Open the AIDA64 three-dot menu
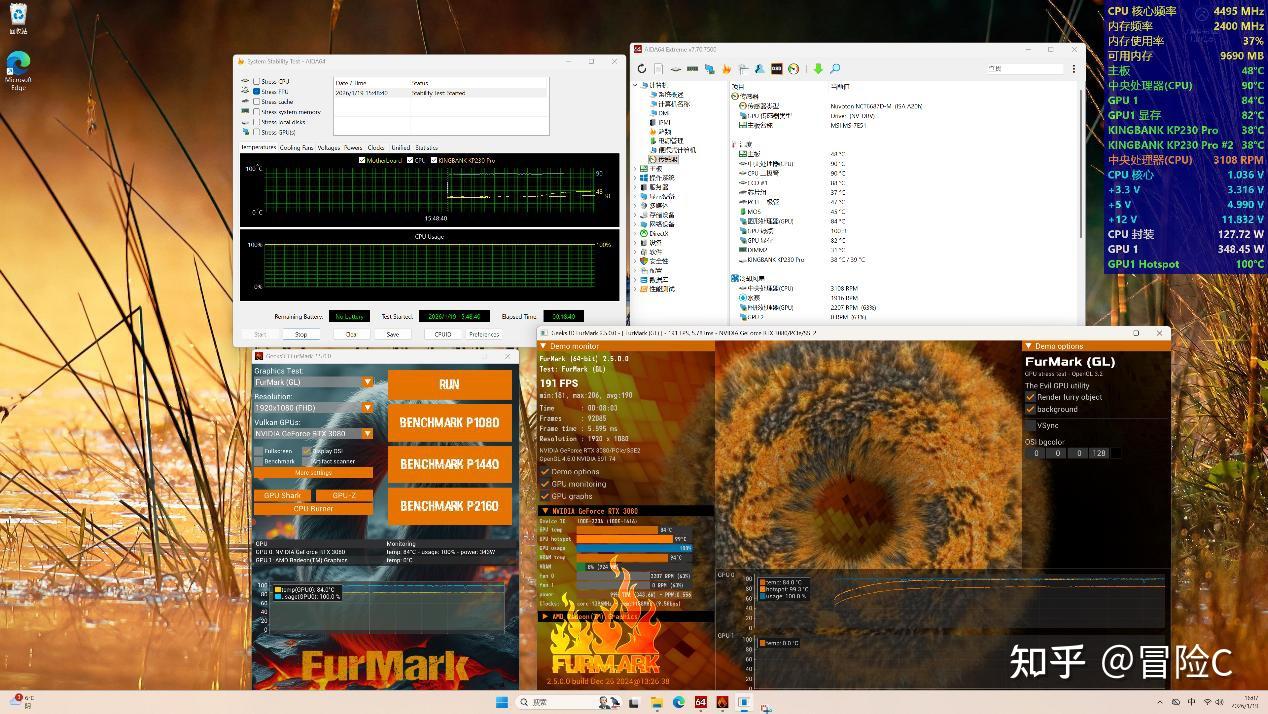Image resolution: width=1268 pixels, height=714 pixels. point(1074,69)
